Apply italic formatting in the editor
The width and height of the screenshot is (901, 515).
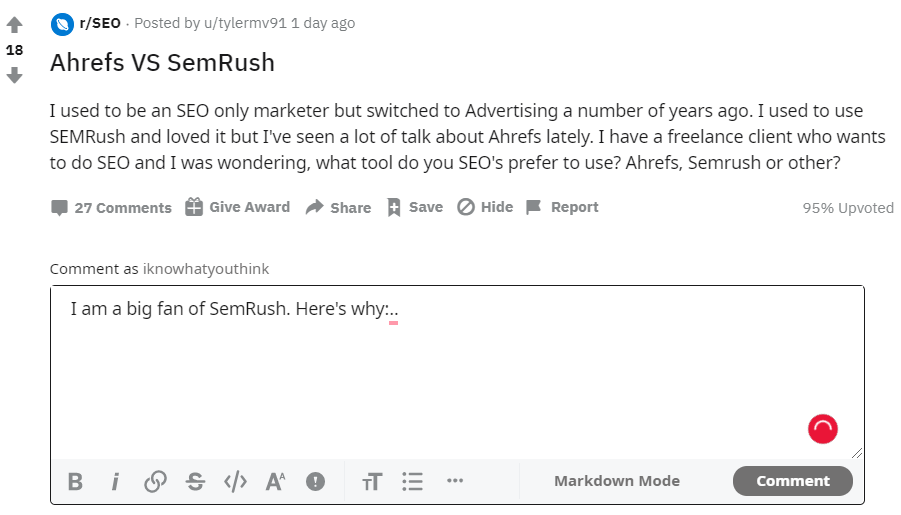coord(115,481)
